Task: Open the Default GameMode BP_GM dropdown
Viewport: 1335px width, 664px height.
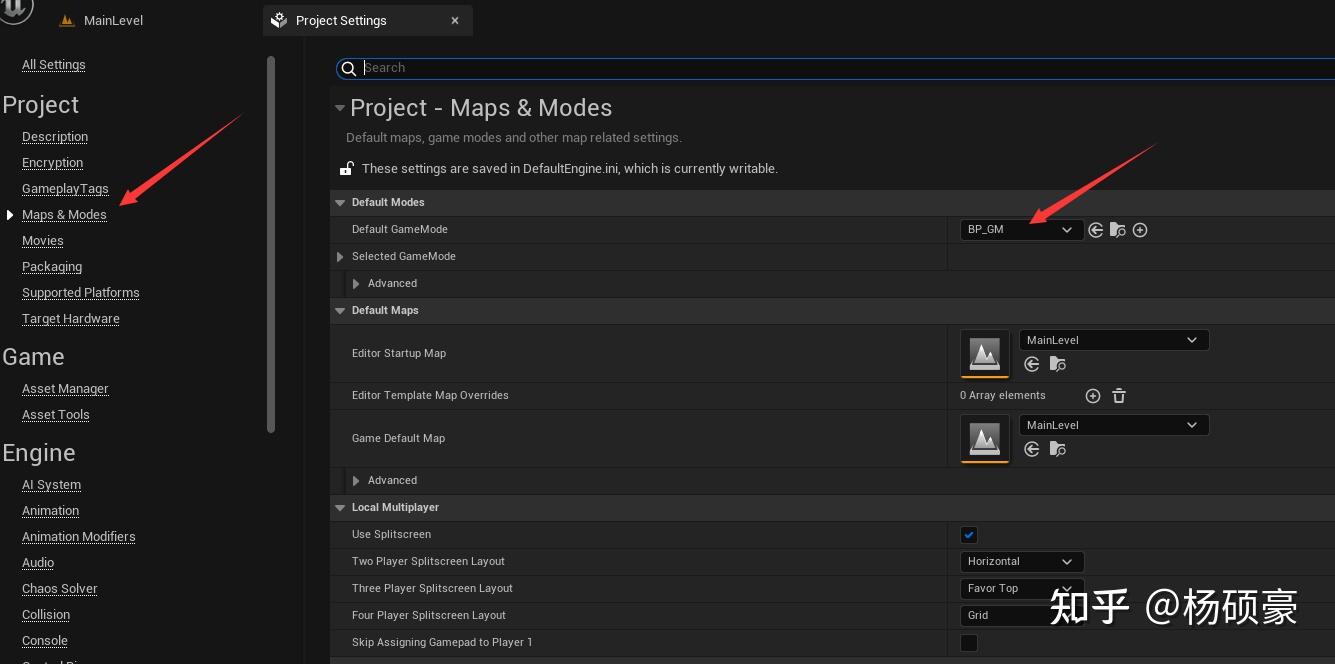Action: (1020, 230)
